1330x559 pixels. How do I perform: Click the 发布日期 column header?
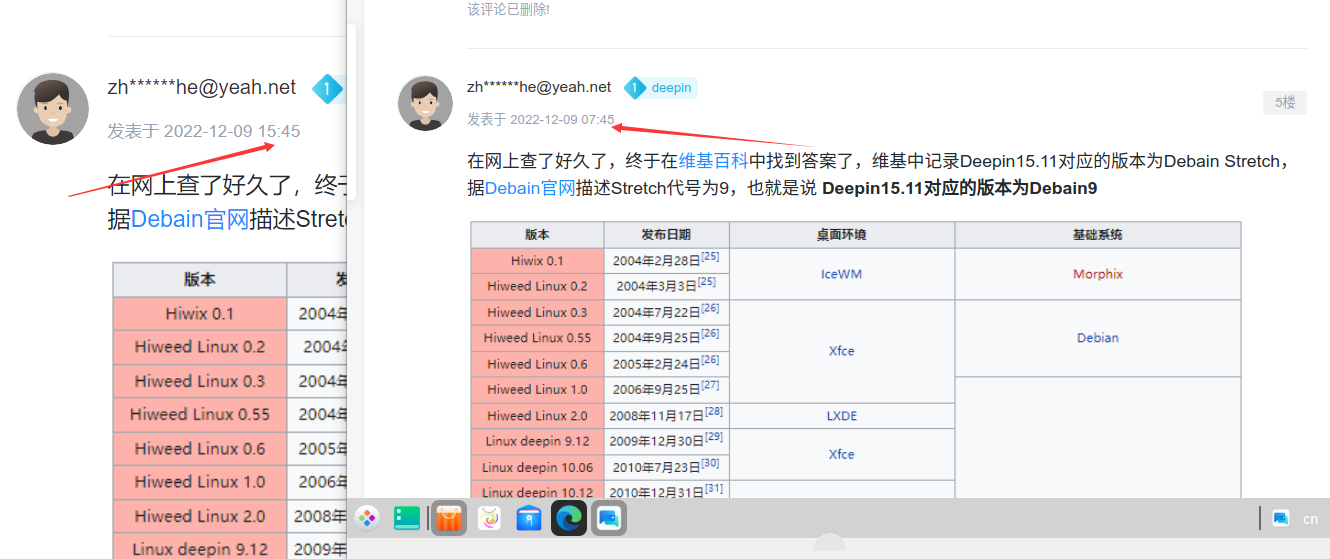click(x=666, y=235)
